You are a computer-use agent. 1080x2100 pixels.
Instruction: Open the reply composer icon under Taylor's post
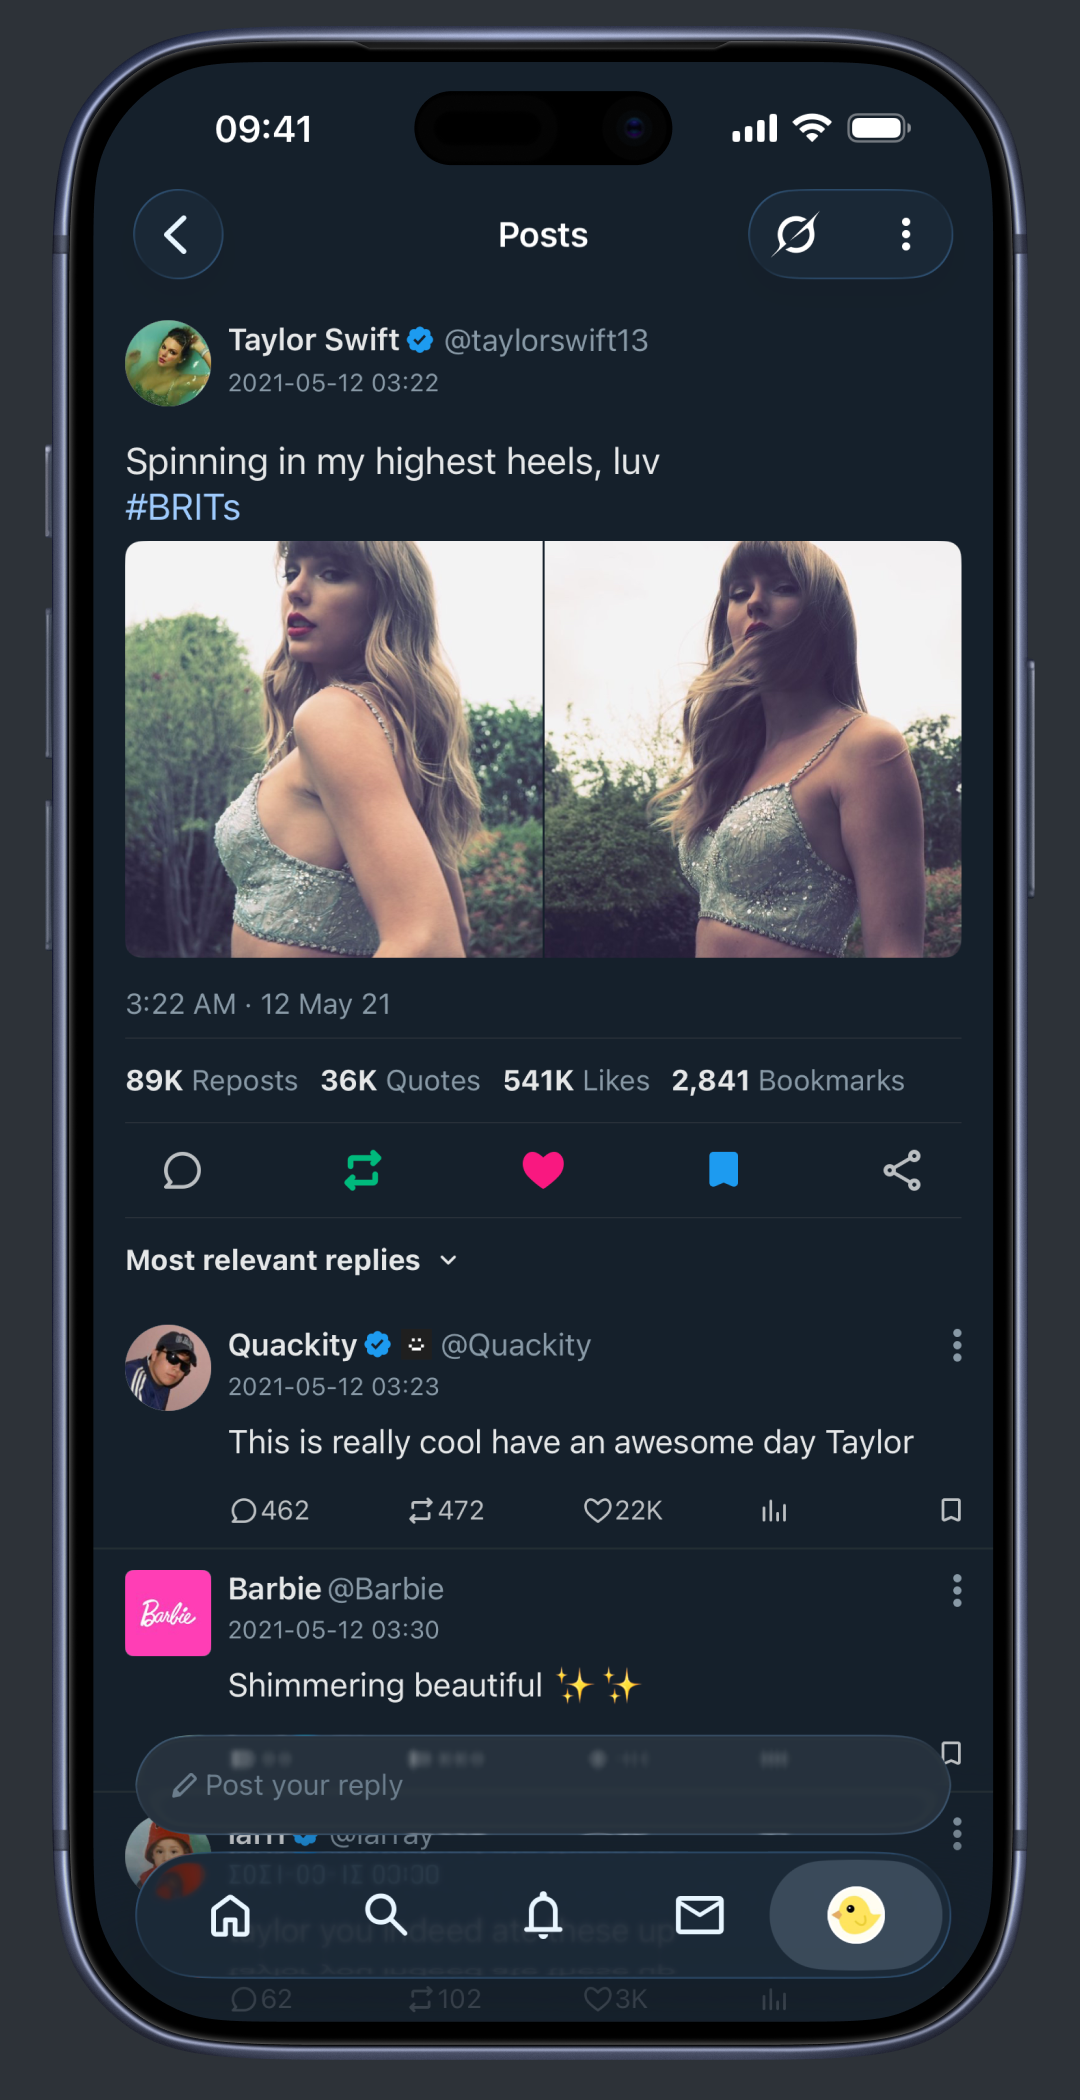(182, 1170)
